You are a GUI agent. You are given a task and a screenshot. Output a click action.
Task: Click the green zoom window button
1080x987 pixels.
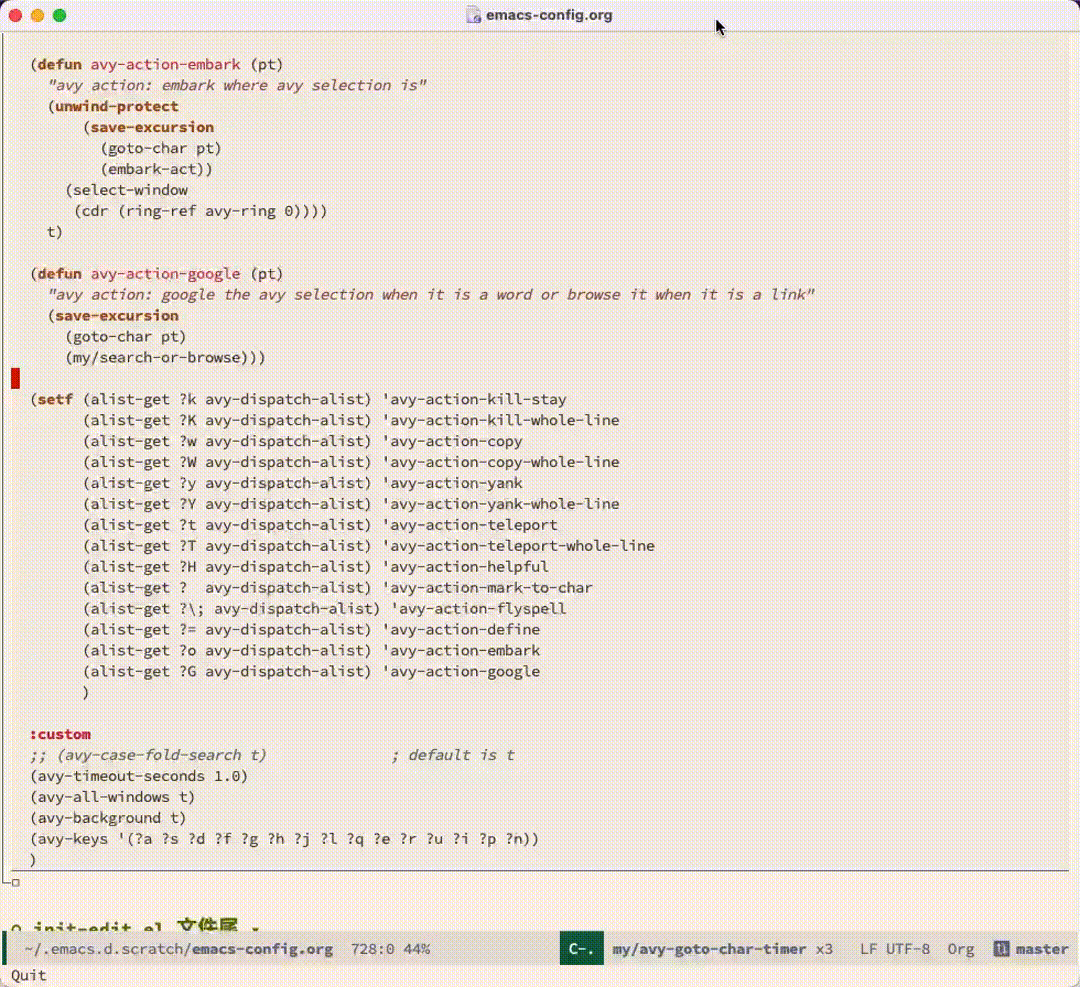point(59,15)
